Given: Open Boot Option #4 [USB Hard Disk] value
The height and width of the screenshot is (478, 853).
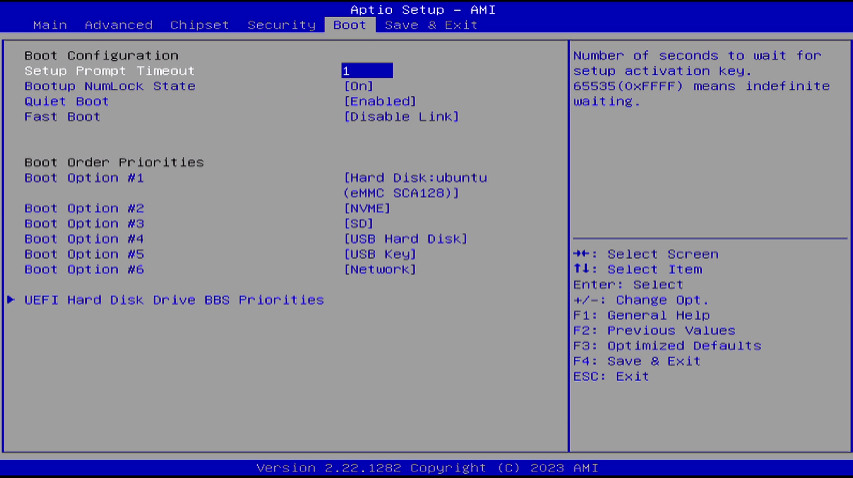Looking at the screenshot, I should [405, 239].
